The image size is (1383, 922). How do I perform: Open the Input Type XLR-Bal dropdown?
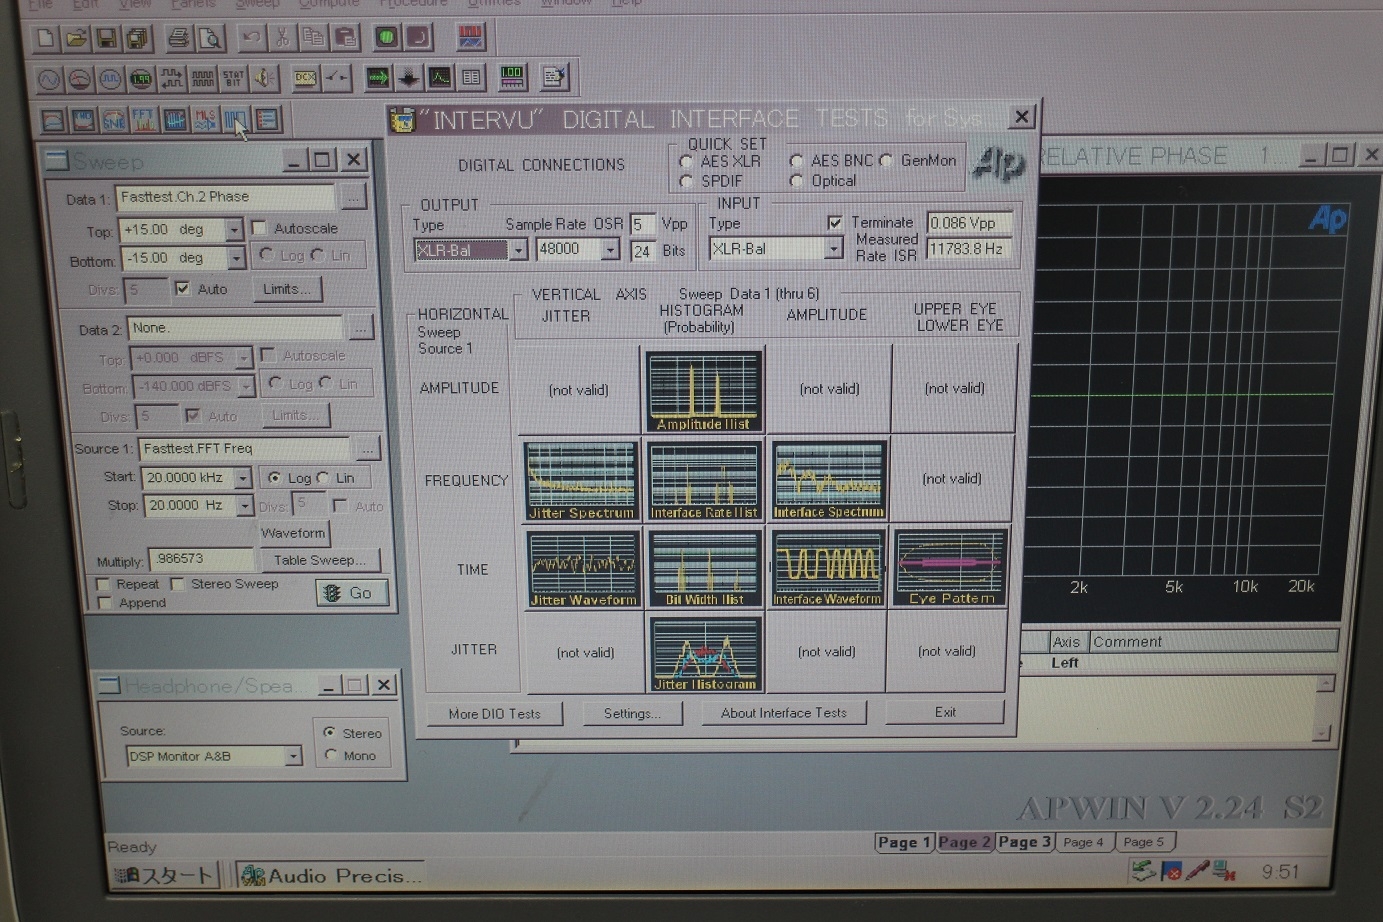coord(833,248)
